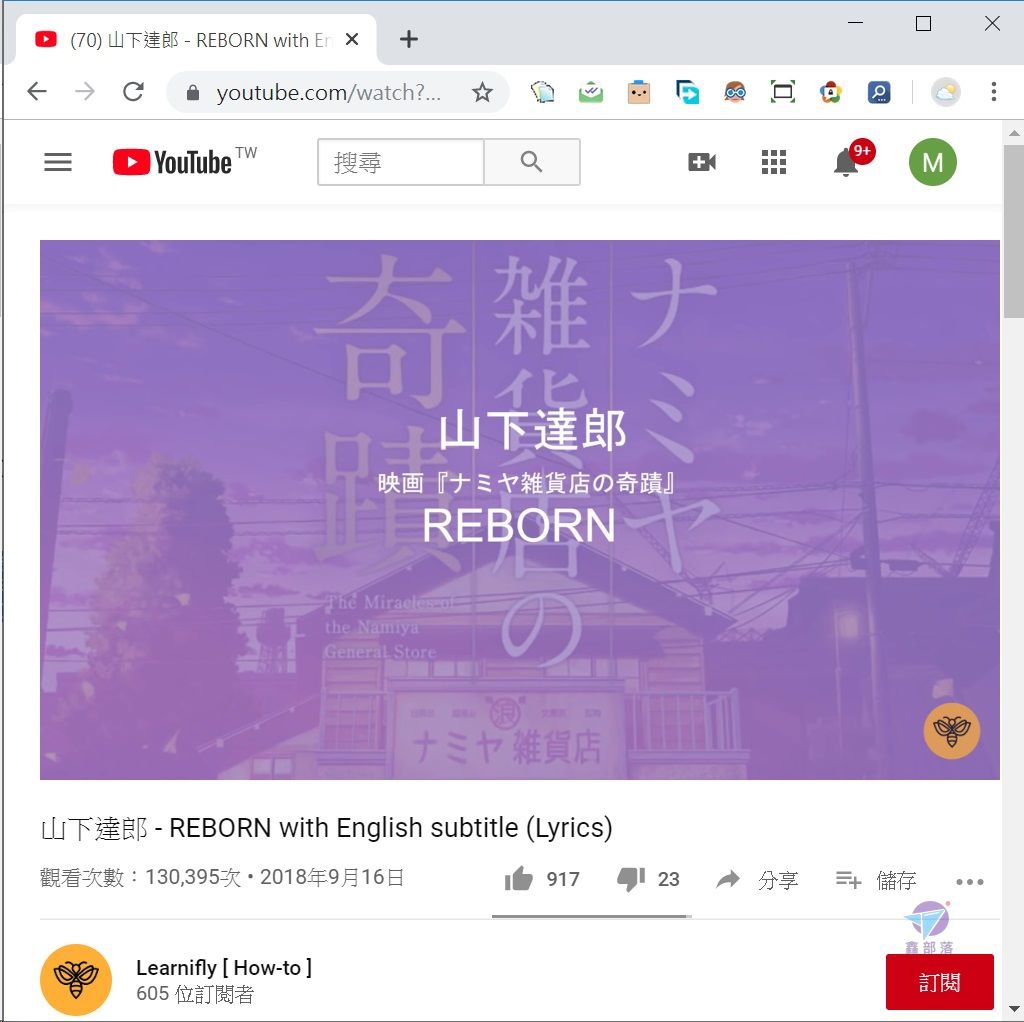Screen dimensions: 1024x1022
Task: Minimize the Chrome window
Action: 856,23
